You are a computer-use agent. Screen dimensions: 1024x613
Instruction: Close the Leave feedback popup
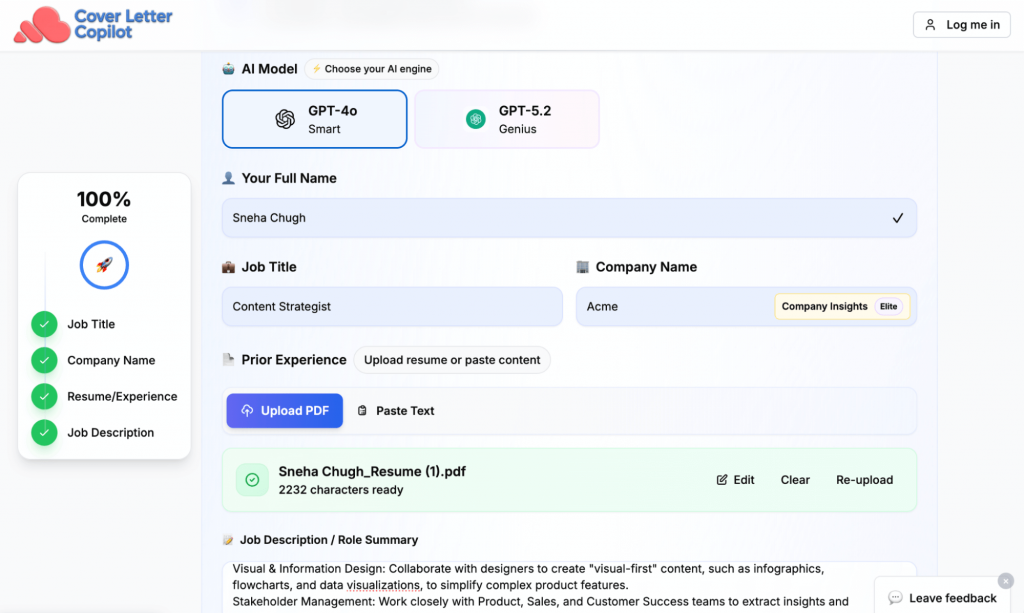click(1004, 580)
